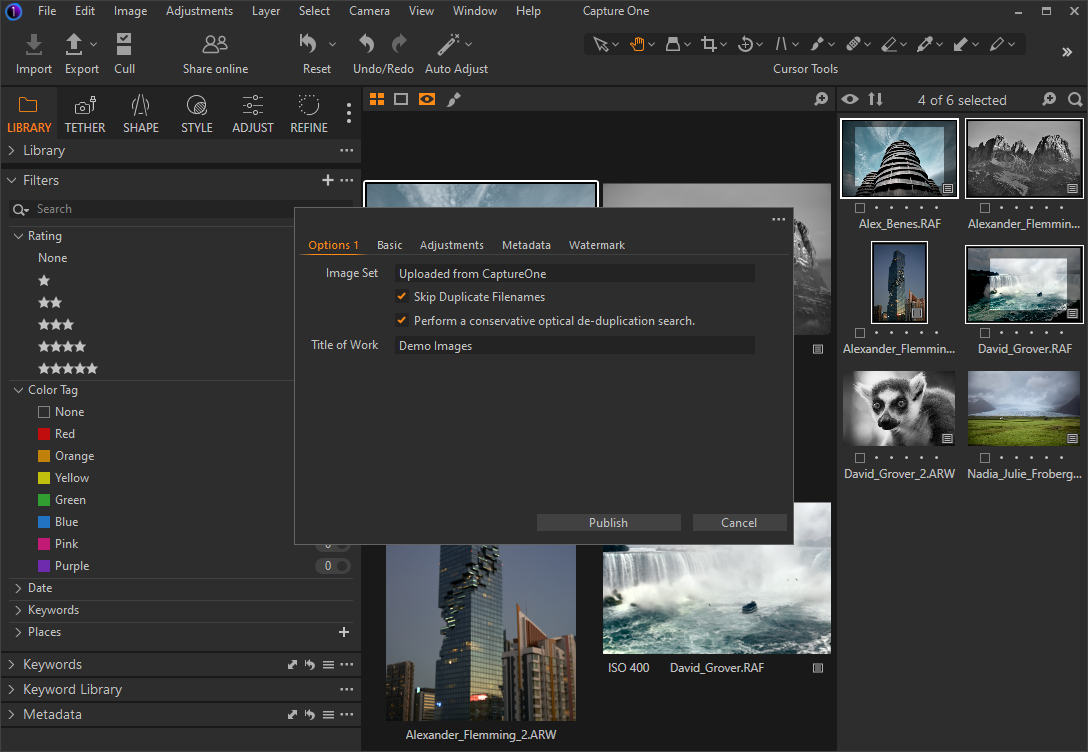This screenshot has width=1088, height=752.
Task: Click the Auto Adjust magic wand
Action: coord(448,45)
